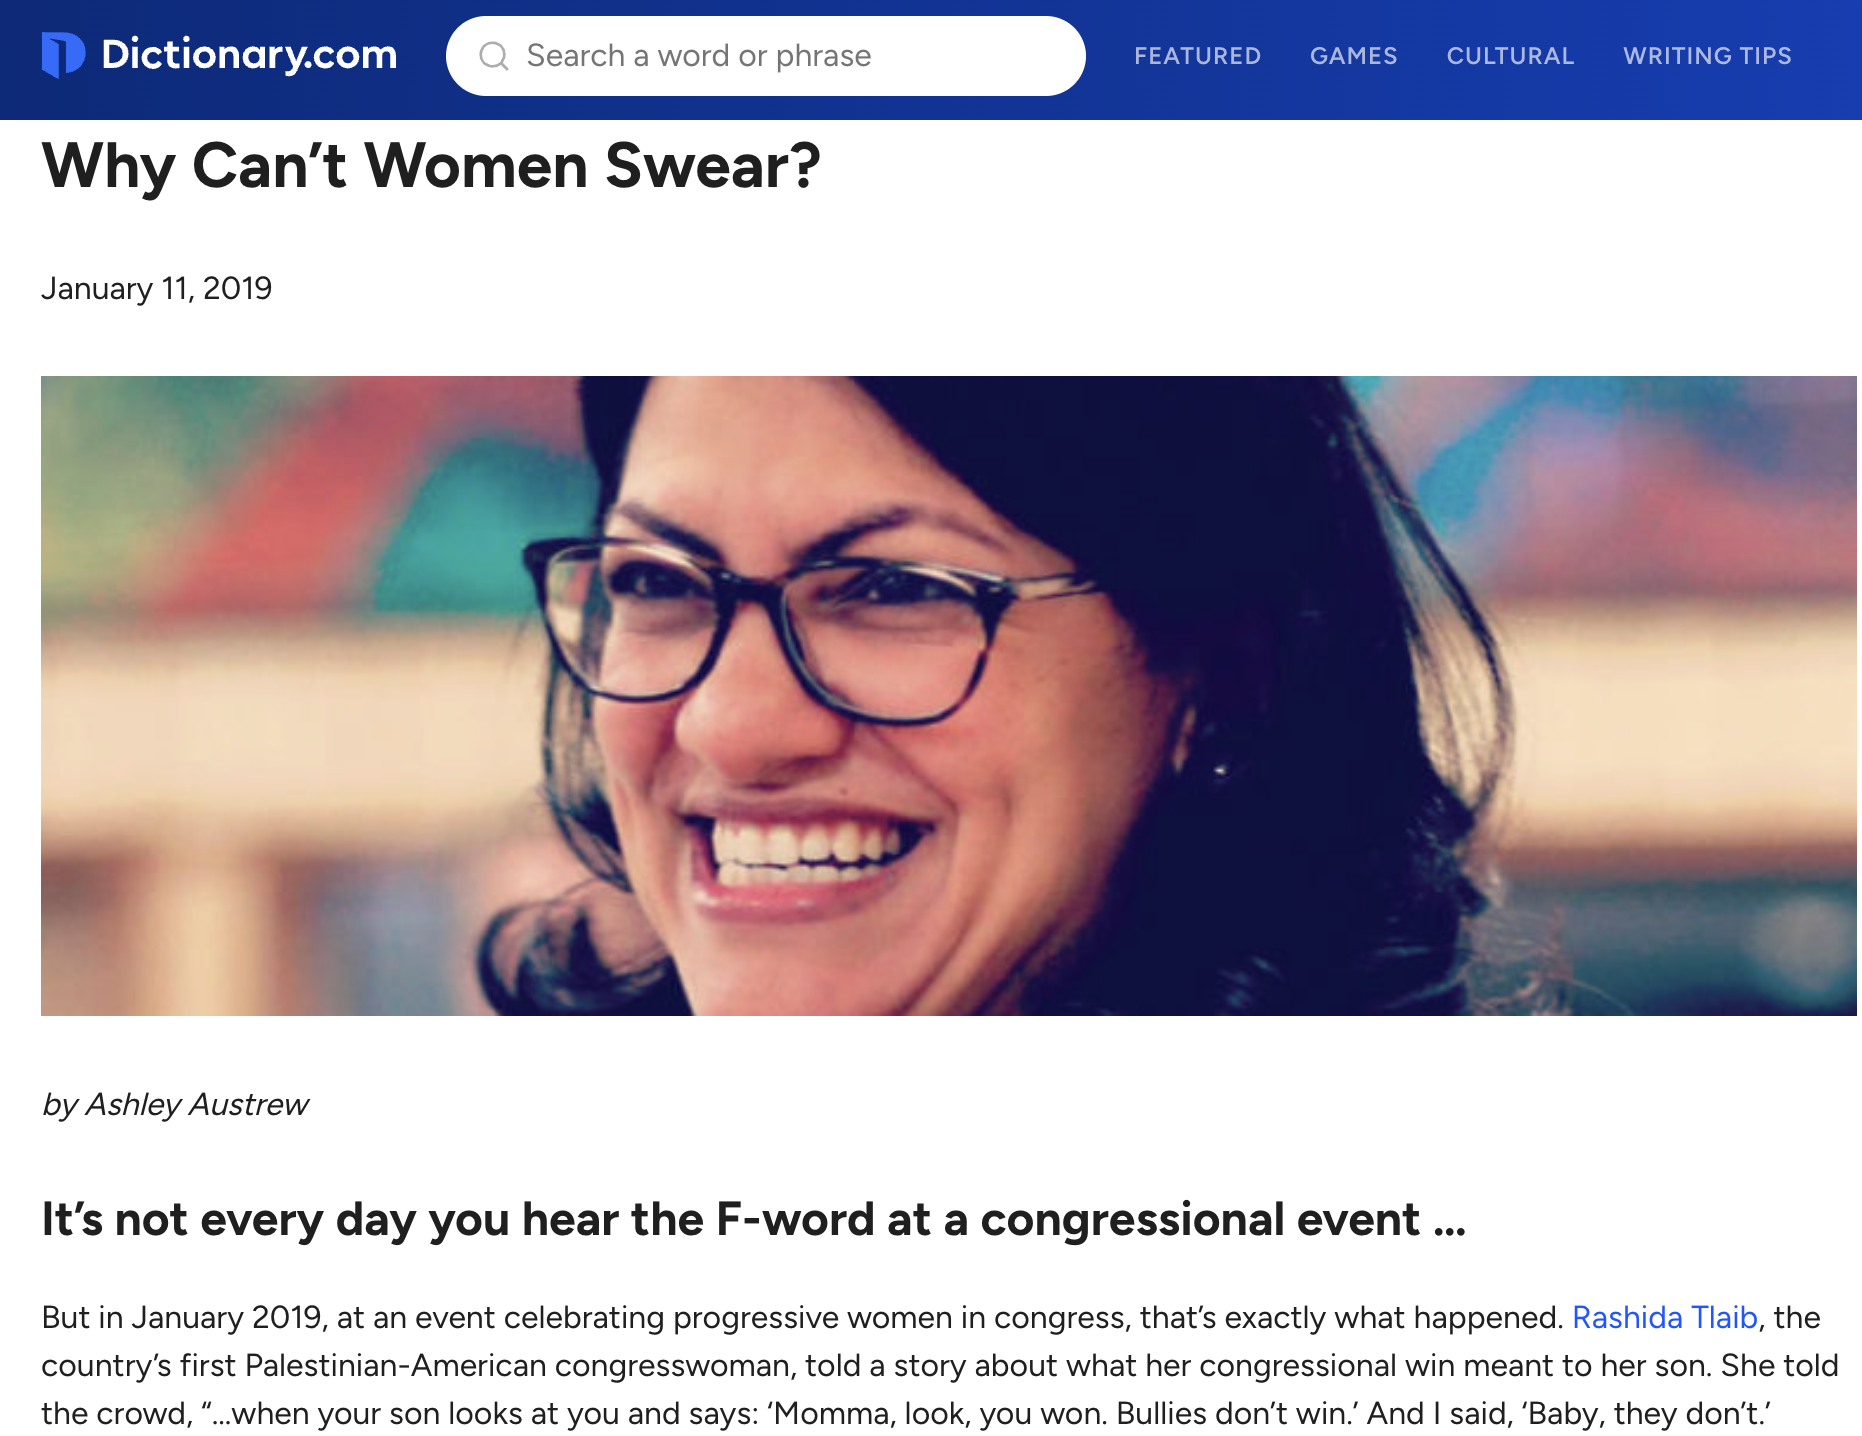Click the F-word at a congressional event subheading

pyautogui.click(x=754, y=1220)
